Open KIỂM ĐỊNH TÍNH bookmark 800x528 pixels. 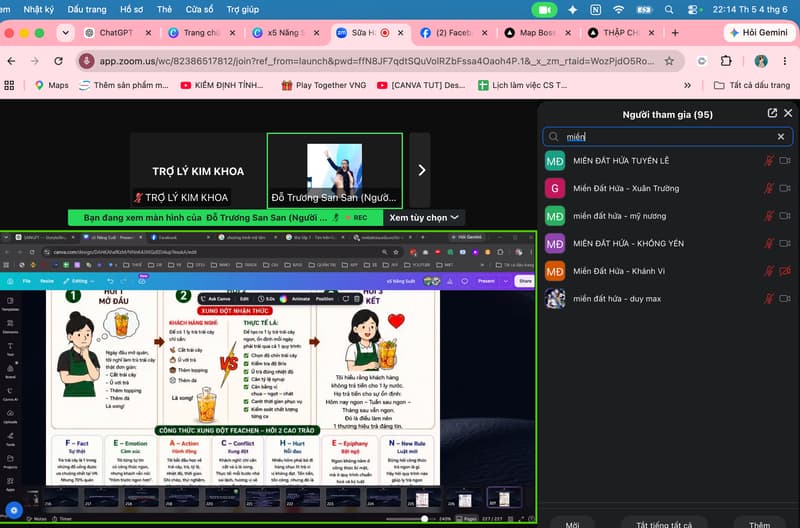pos(222,85)
